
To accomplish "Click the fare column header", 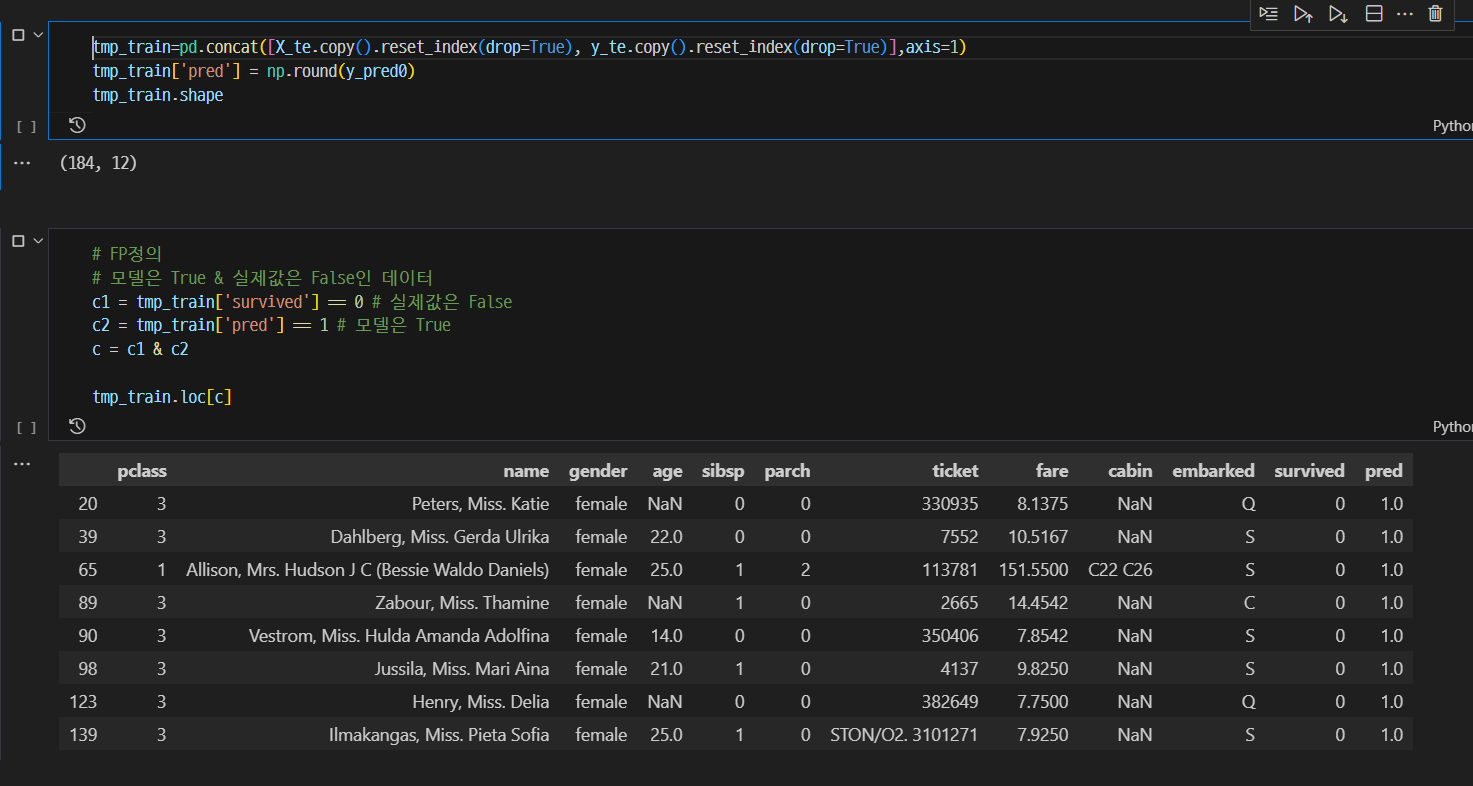I will click(x=1052, y=471).
